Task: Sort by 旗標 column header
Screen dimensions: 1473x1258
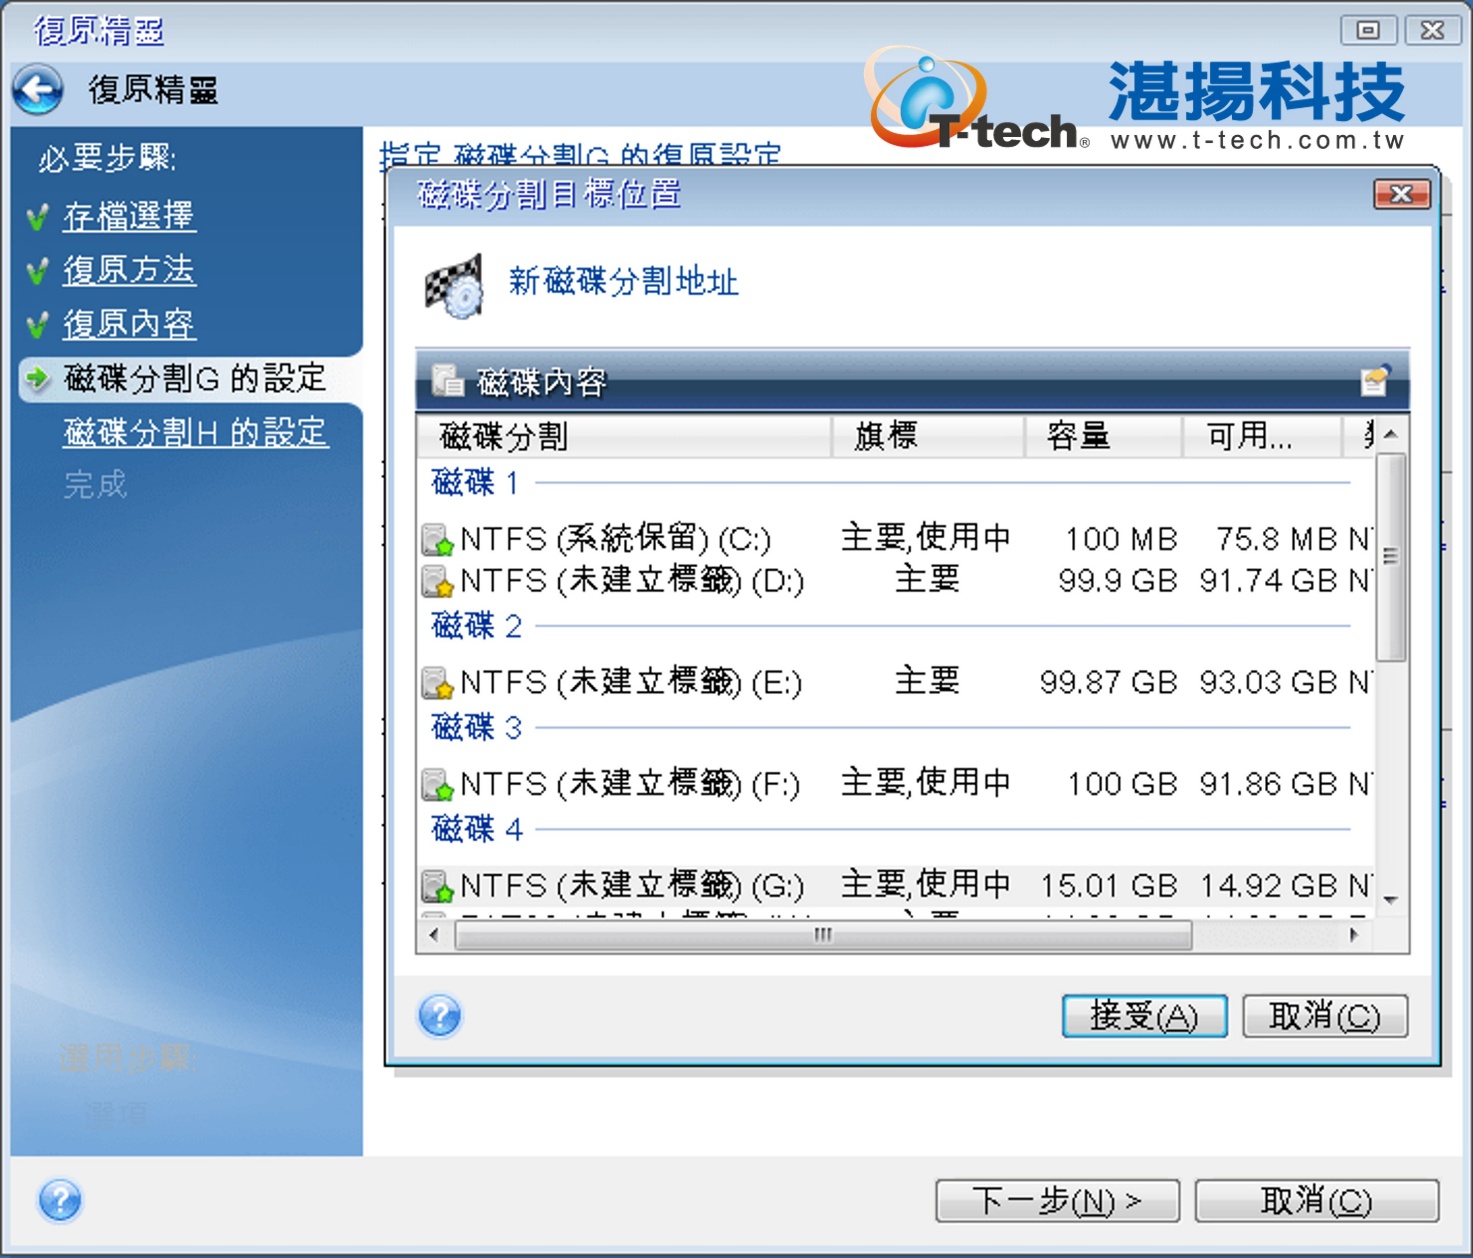Action: point(929,436)
